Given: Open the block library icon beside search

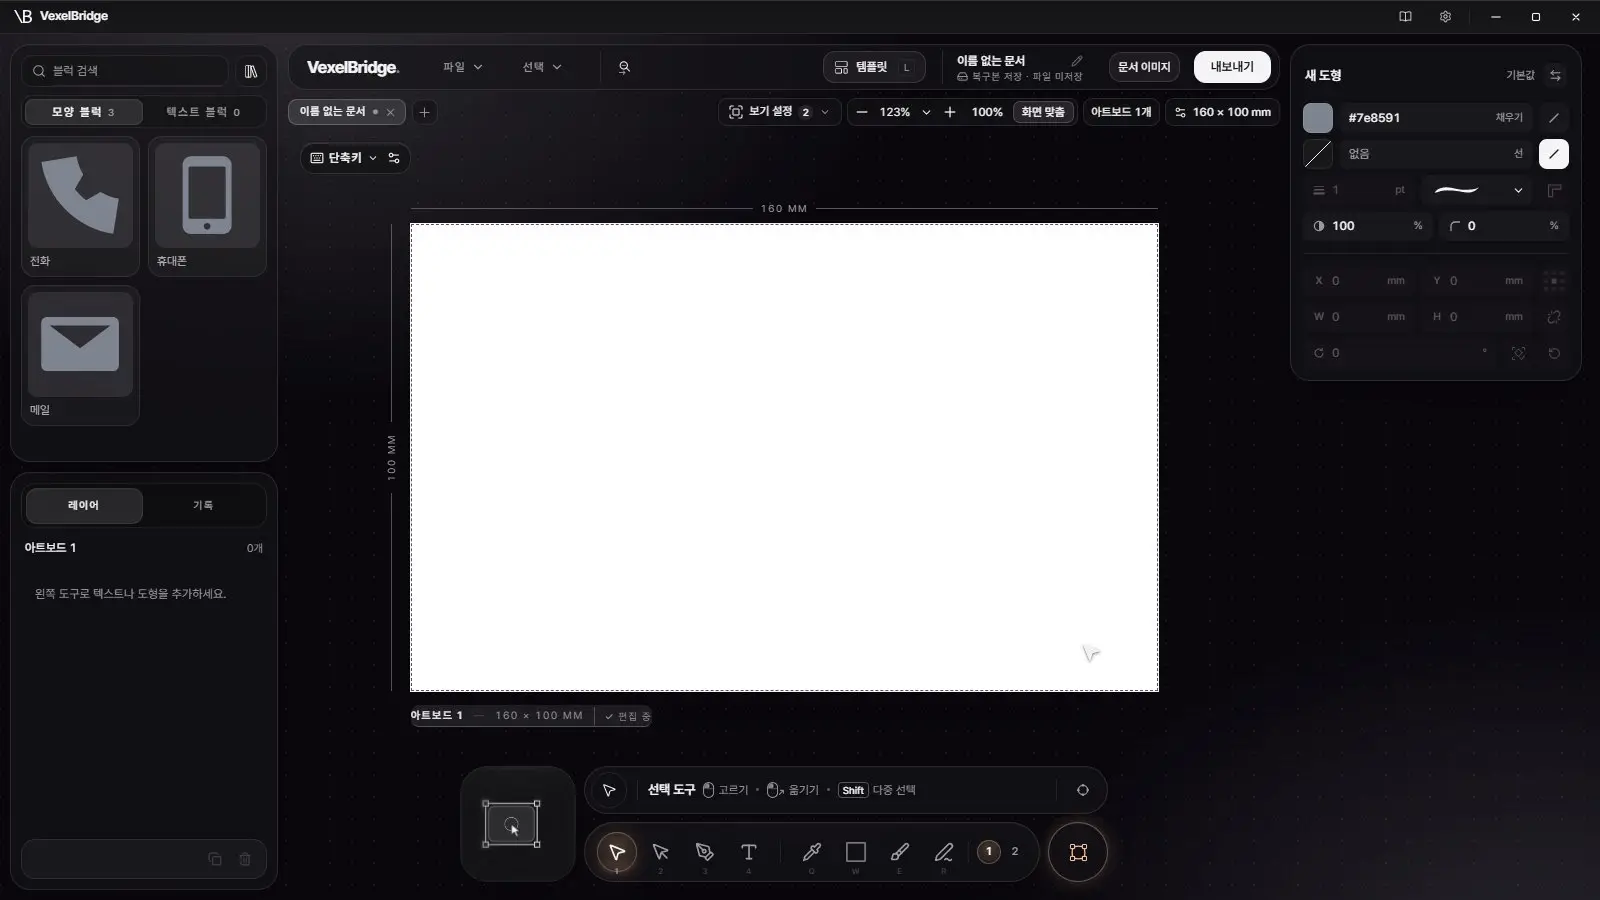Looking at the screenshot, I should pos(251,71).
